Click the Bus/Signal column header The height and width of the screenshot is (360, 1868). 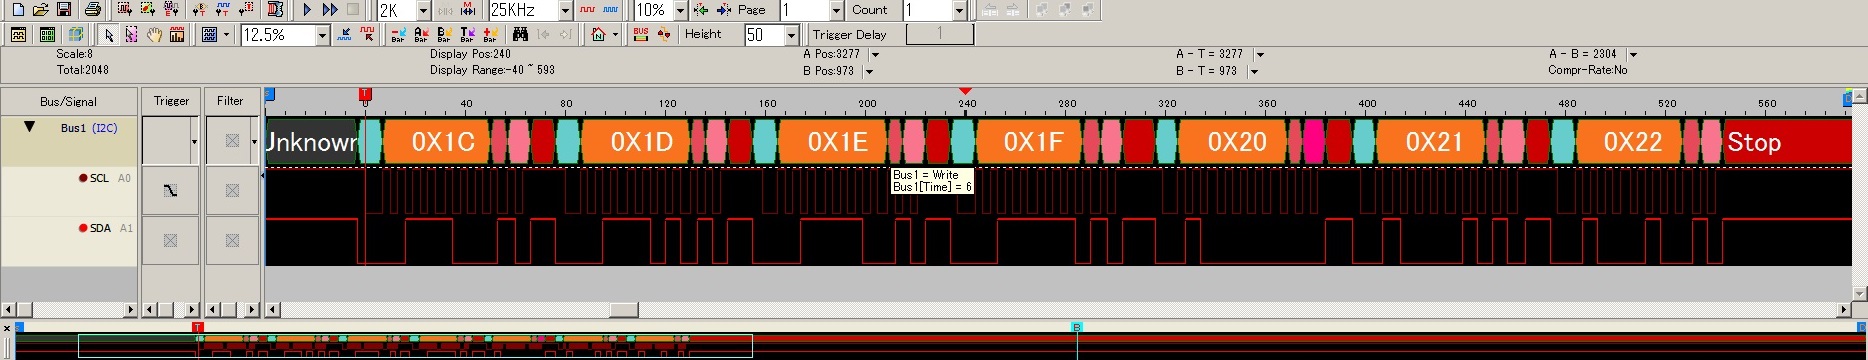click(69, 101)
